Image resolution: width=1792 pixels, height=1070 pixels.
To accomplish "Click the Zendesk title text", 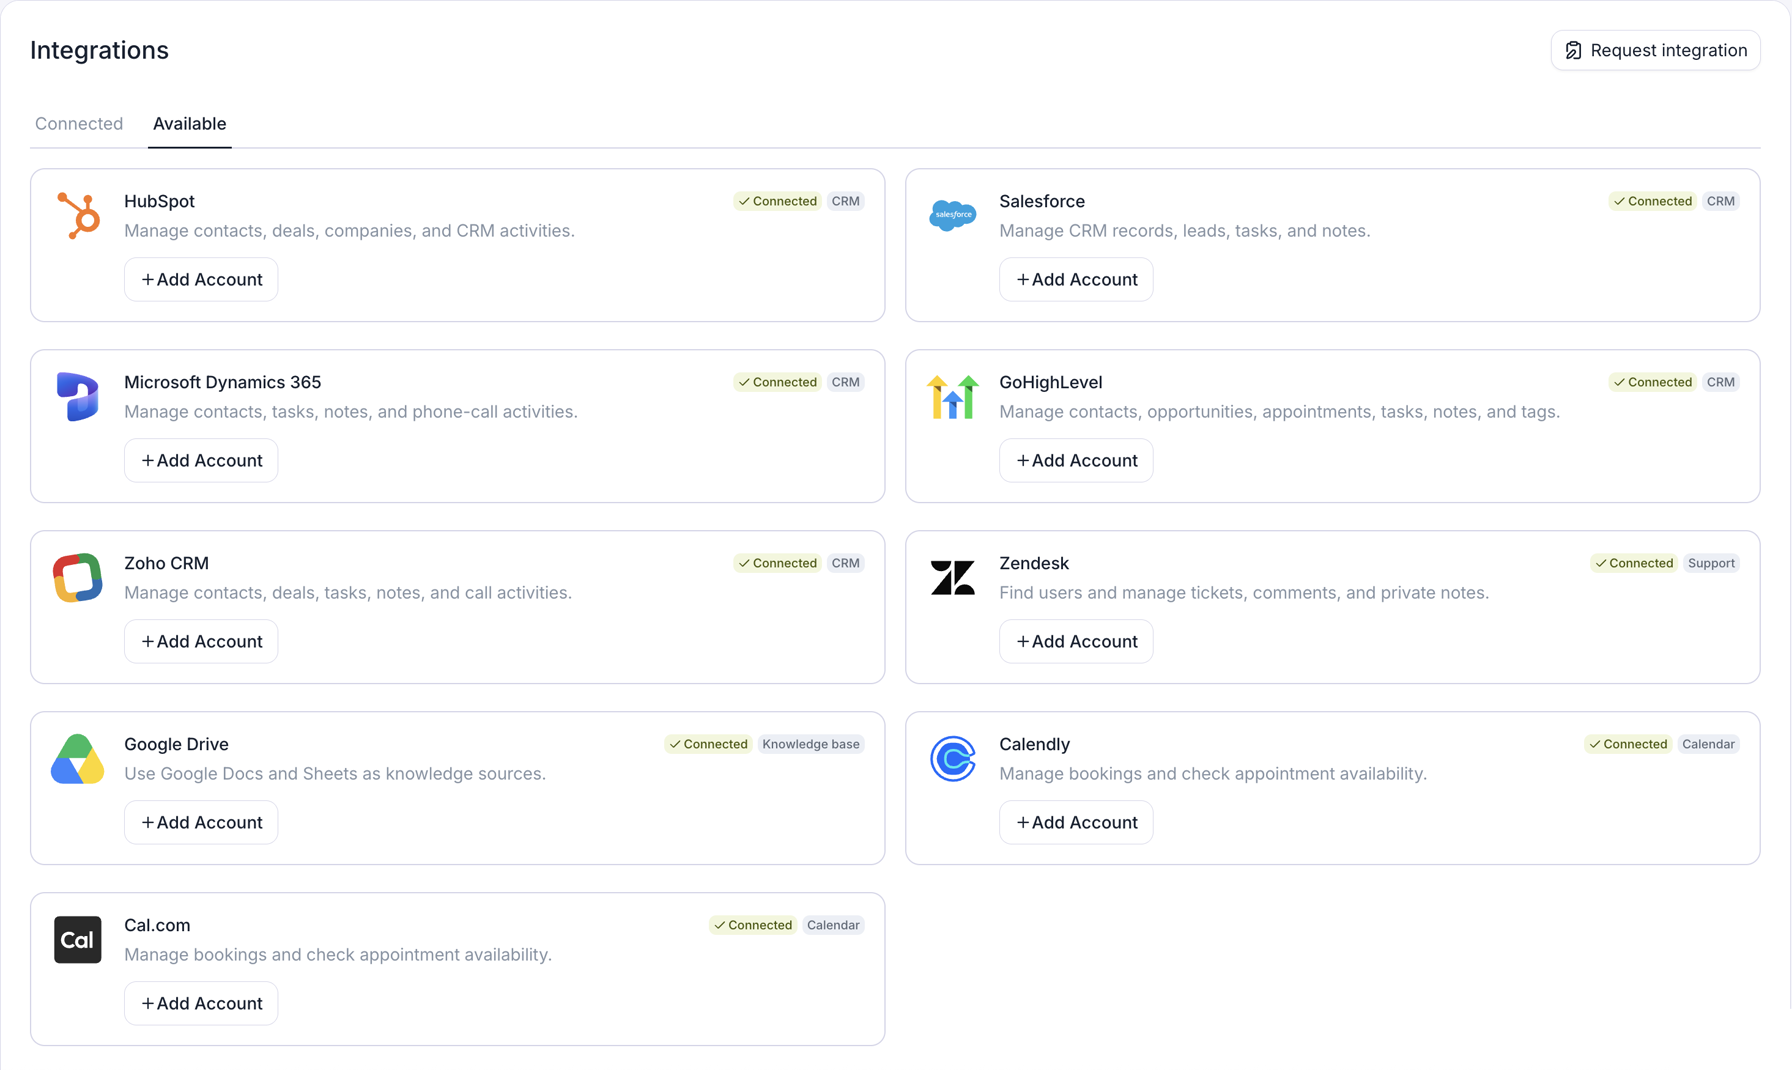I will coord(1034,563).
